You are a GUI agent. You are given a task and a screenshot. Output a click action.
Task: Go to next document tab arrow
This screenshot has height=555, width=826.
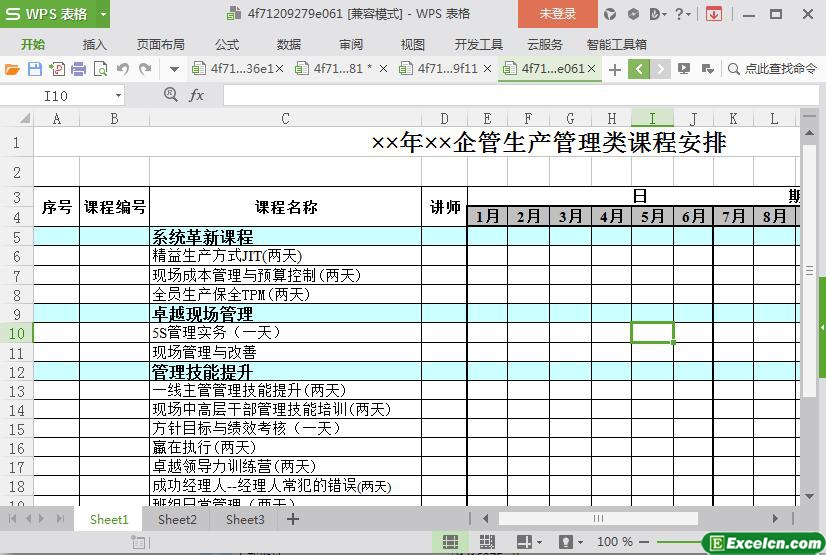tap(660, 68)
